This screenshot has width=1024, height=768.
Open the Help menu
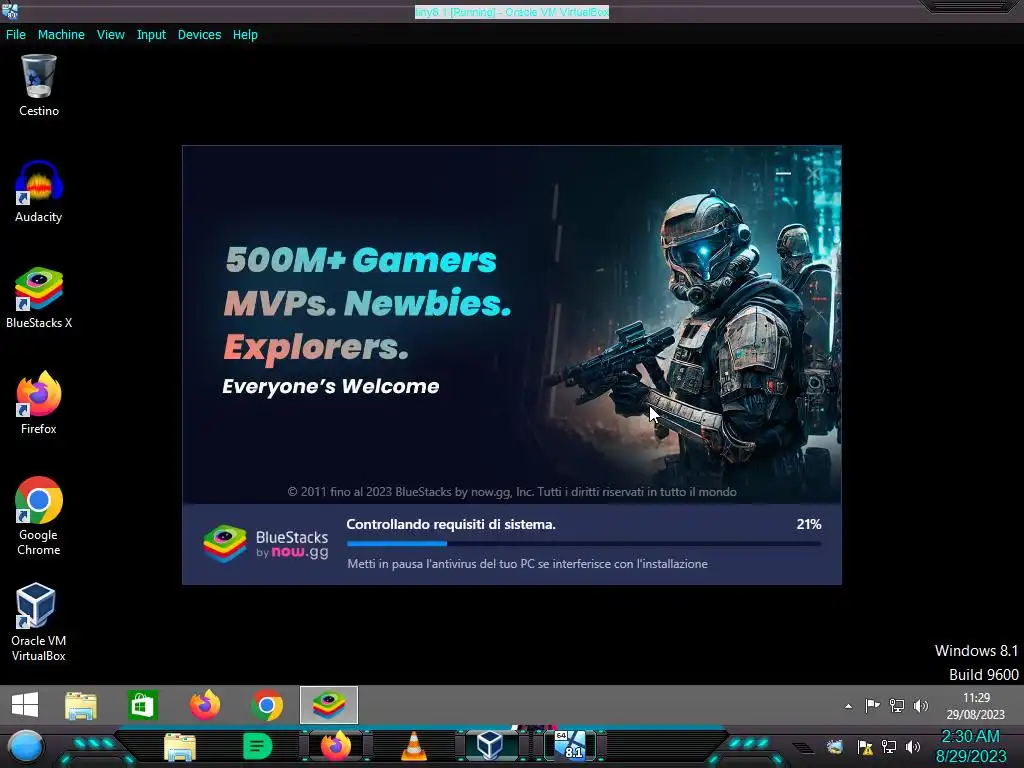(245, 35)
